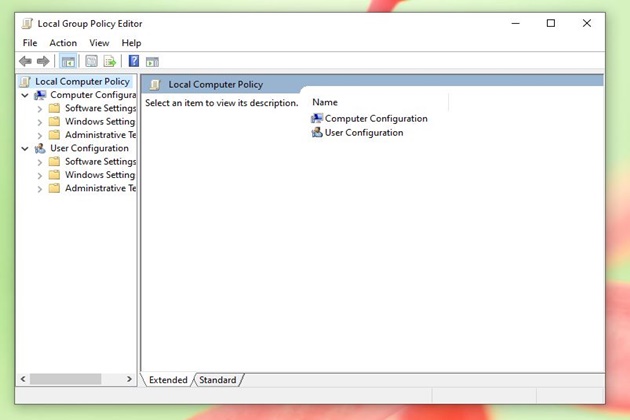Minimize the Local Group Policy Editor window
Screen dimensions: 630x420
click(x=515, y=23)
